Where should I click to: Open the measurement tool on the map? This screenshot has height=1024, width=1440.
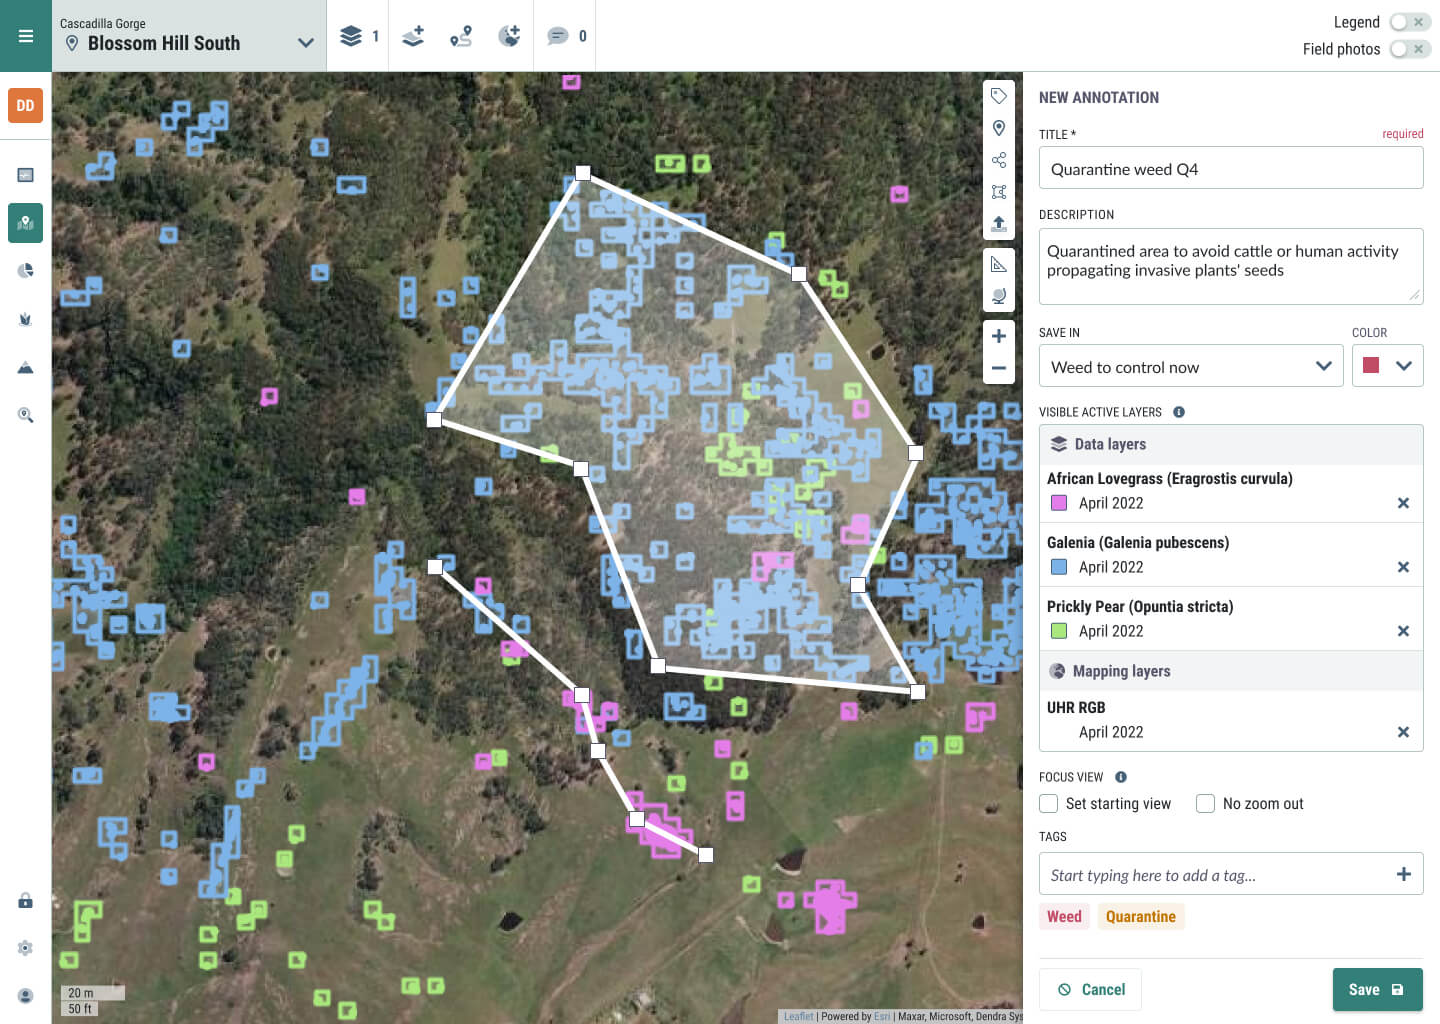[998, 263]
